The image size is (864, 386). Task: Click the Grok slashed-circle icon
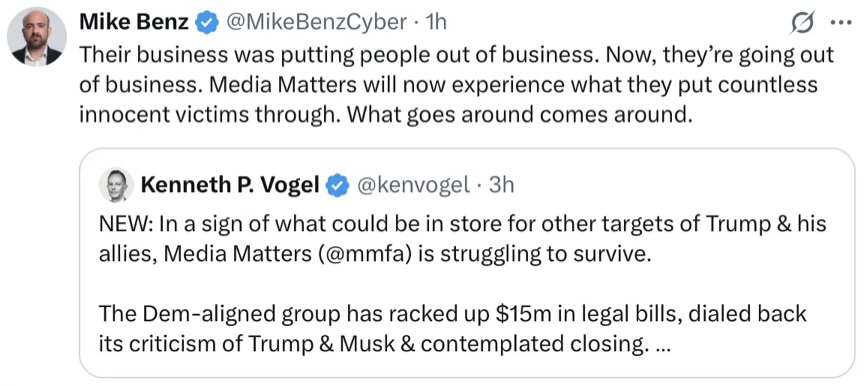pyautogui.click(x=802, y=24)
